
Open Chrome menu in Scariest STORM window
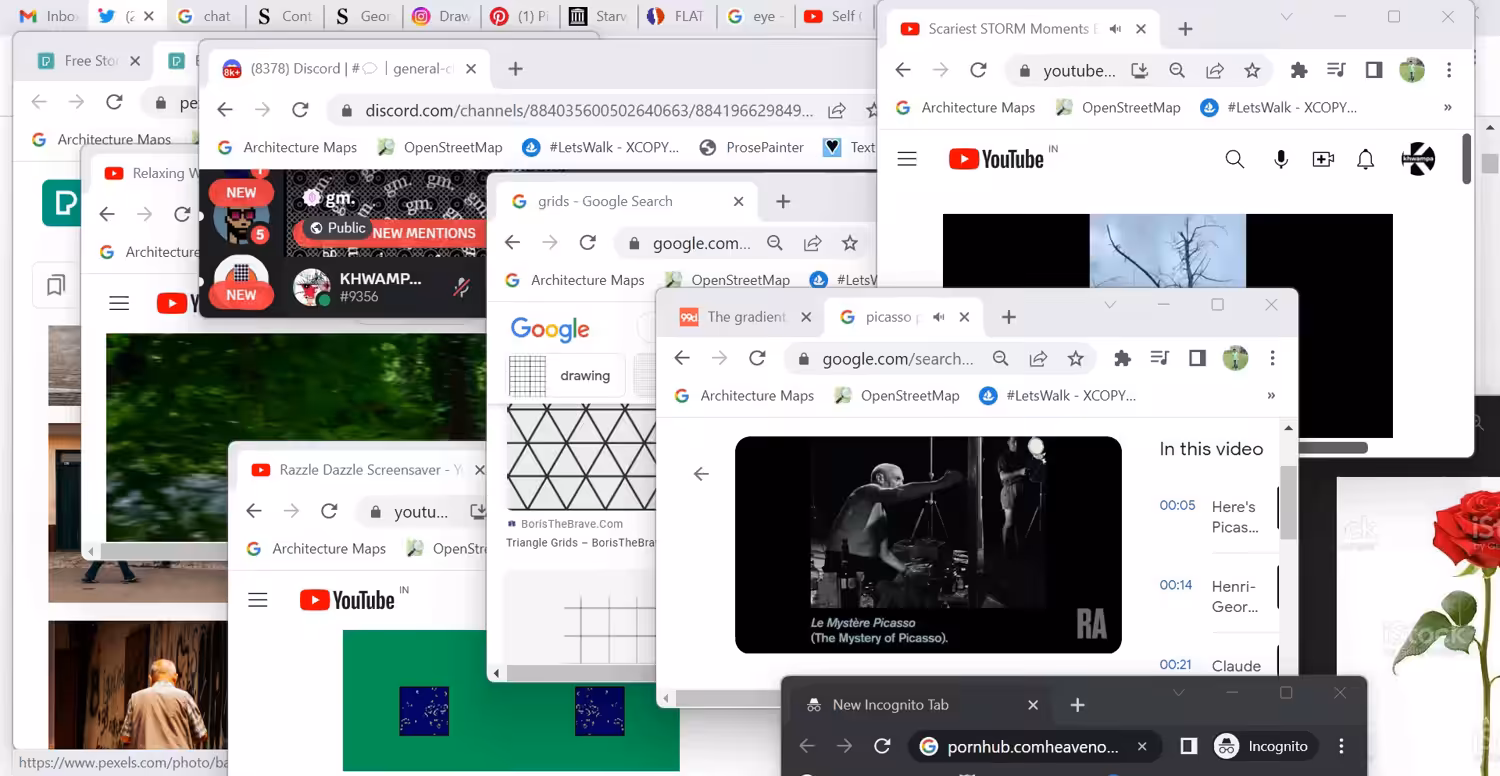pos(1449,70)
